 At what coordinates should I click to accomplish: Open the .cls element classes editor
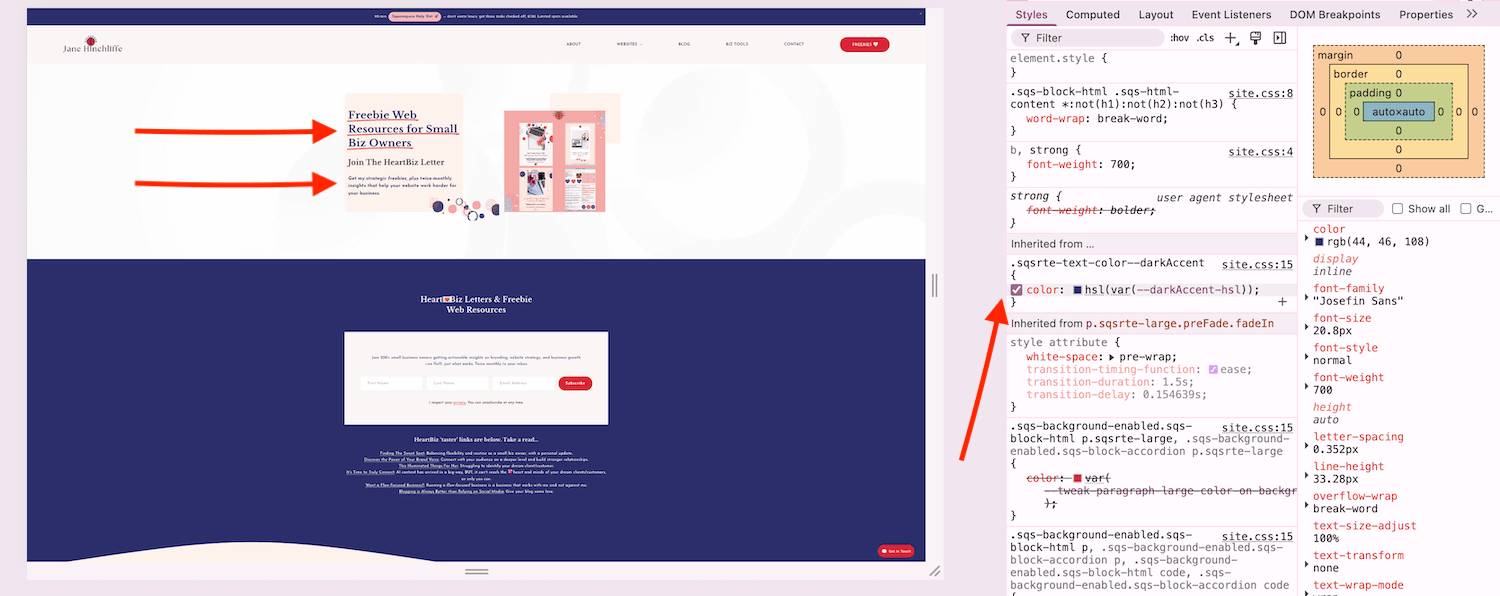pos(1206,37)
